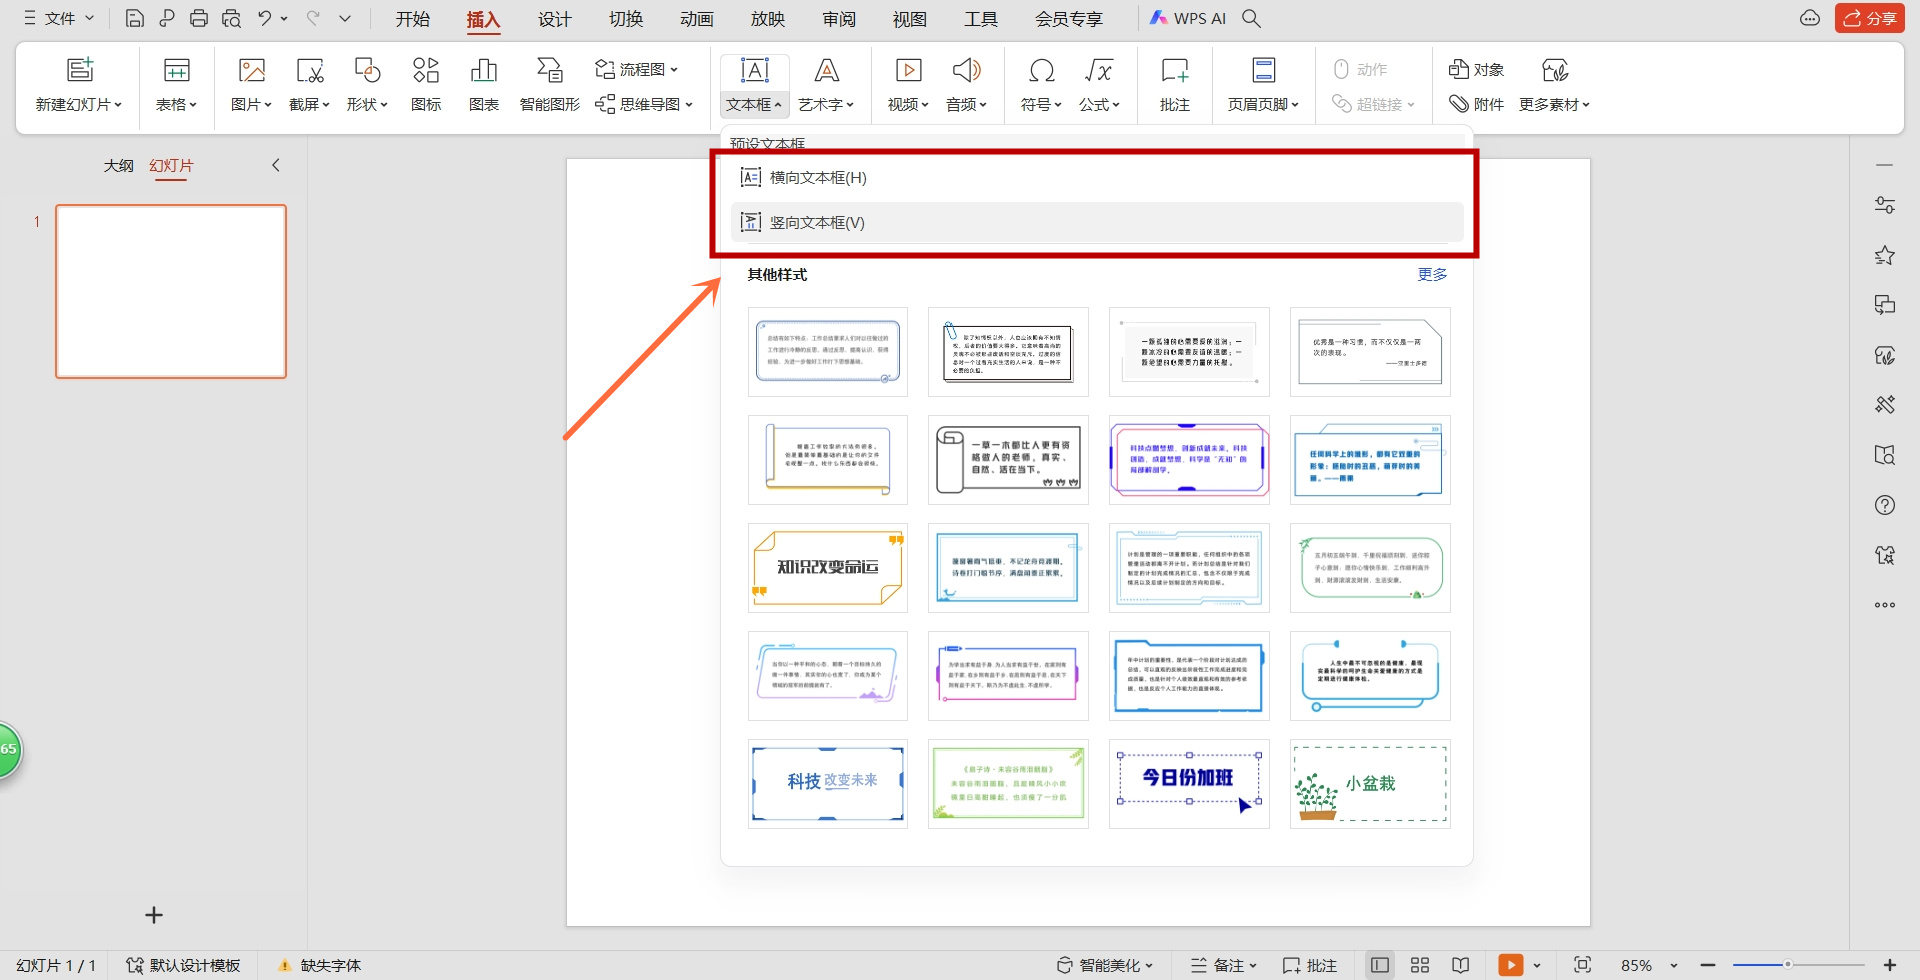Insert a chart with the 图表 icon
Image resolution: width=1920 pixels, height=980 pixels.
[484, 83]
